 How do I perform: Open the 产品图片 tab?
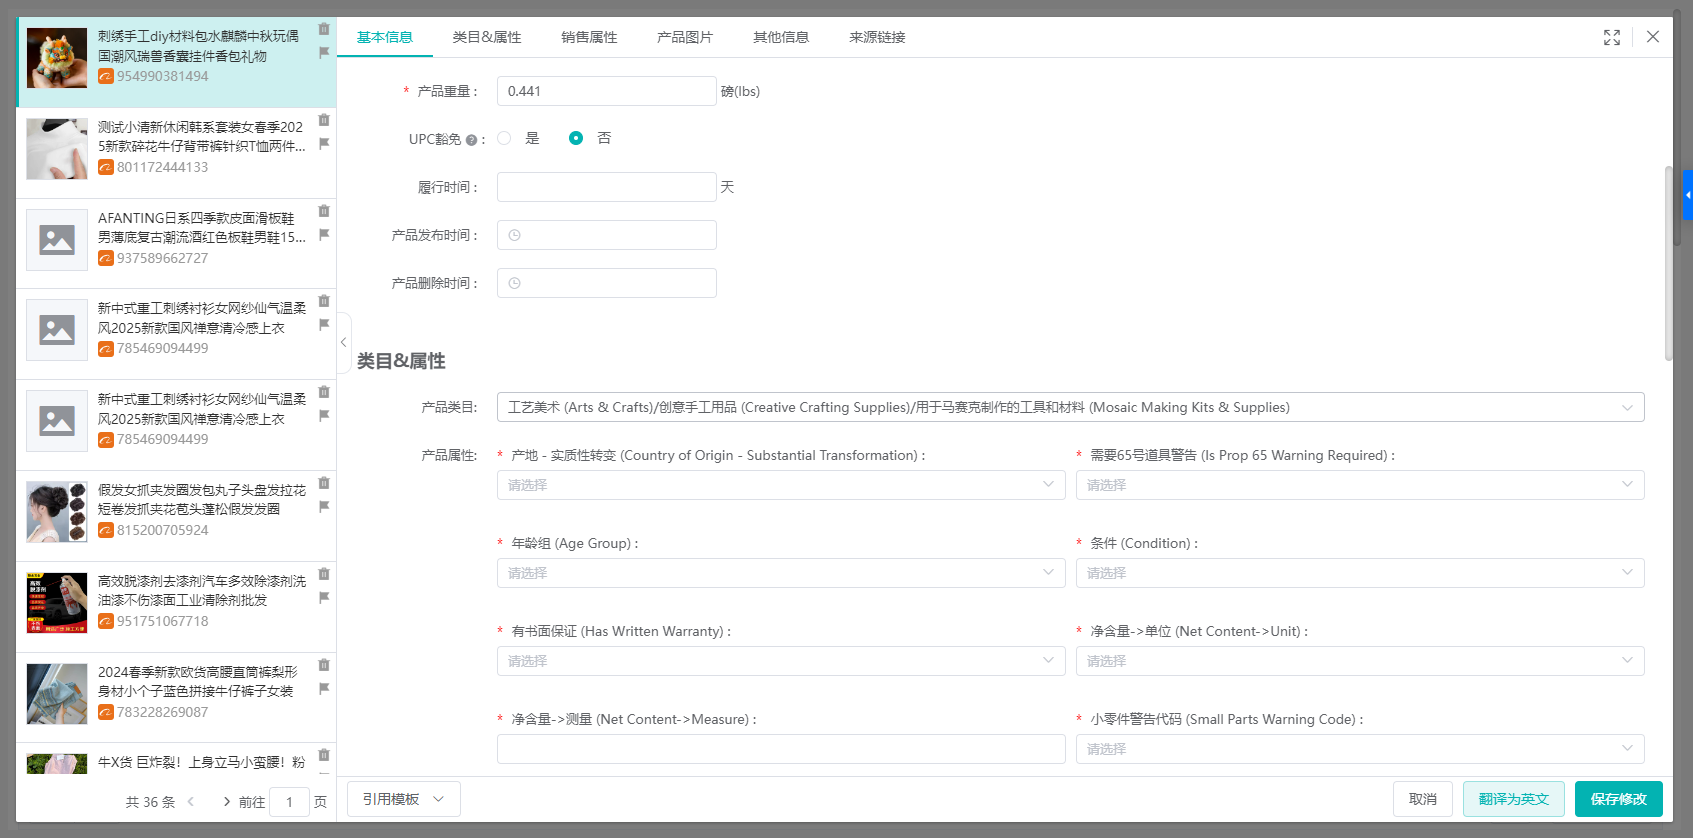point(685,37)
